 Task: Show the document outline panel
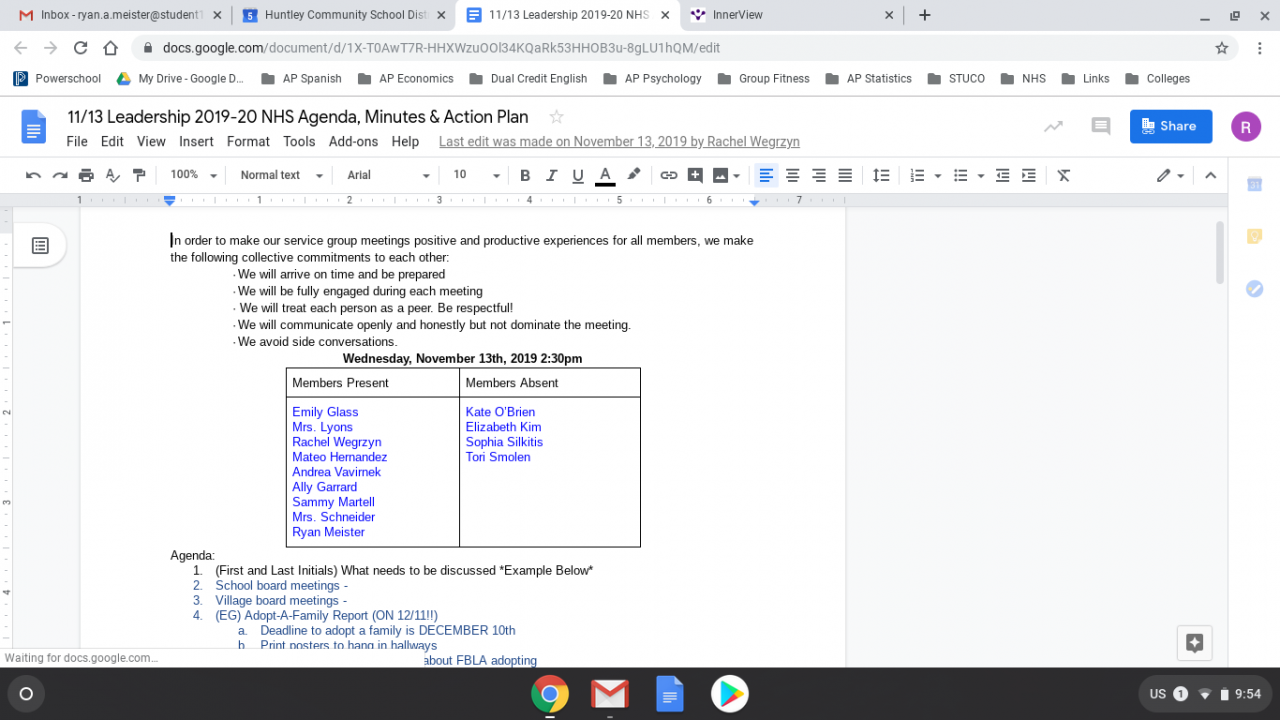pyautogui.click(x=40, y=245)
